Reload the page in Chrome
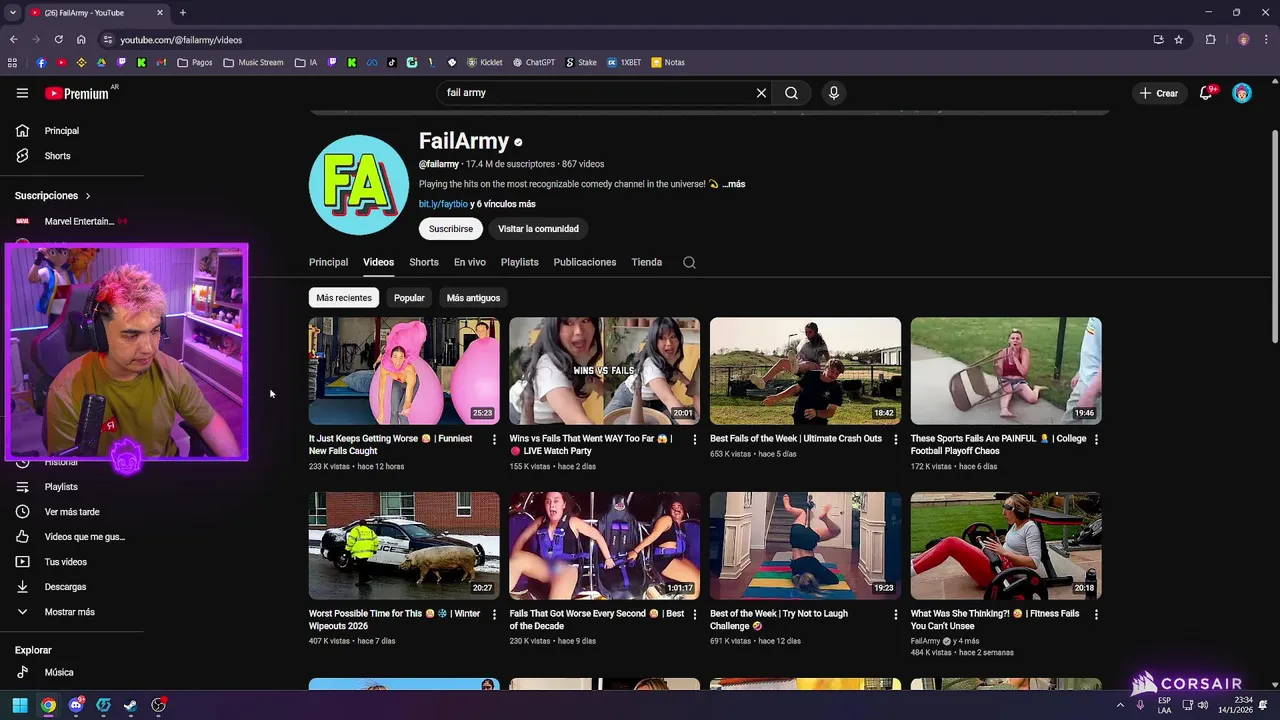The height and width of the screenshot is (720, 1280). (x=59, y=40)
